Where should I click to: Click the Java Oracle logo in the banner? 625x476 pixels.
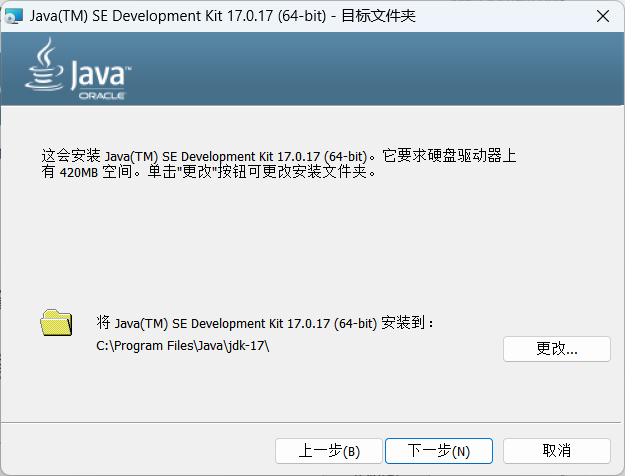(78, 69)
